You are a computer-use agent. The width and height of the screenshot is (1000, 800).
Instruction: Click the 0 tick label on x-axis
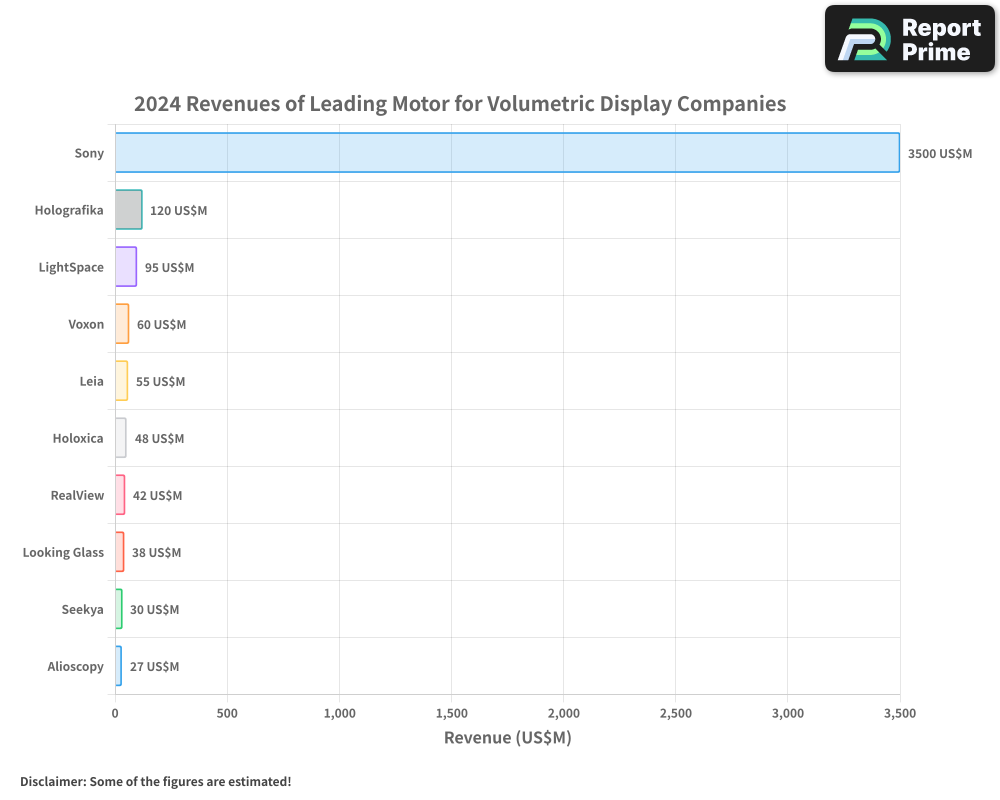(x=116, y=713)
